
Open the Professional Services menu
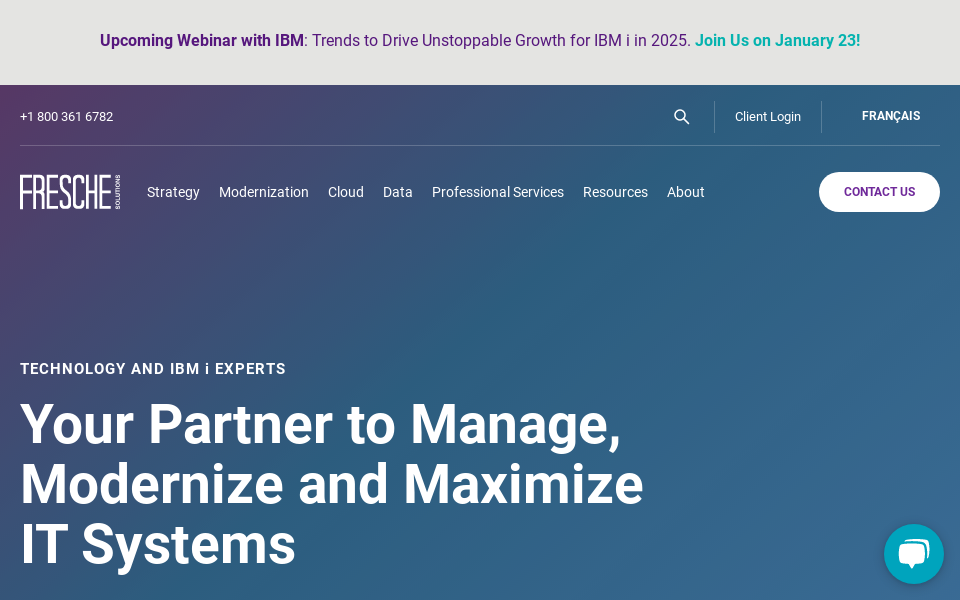pyautogui.click(x=498, y=192)
